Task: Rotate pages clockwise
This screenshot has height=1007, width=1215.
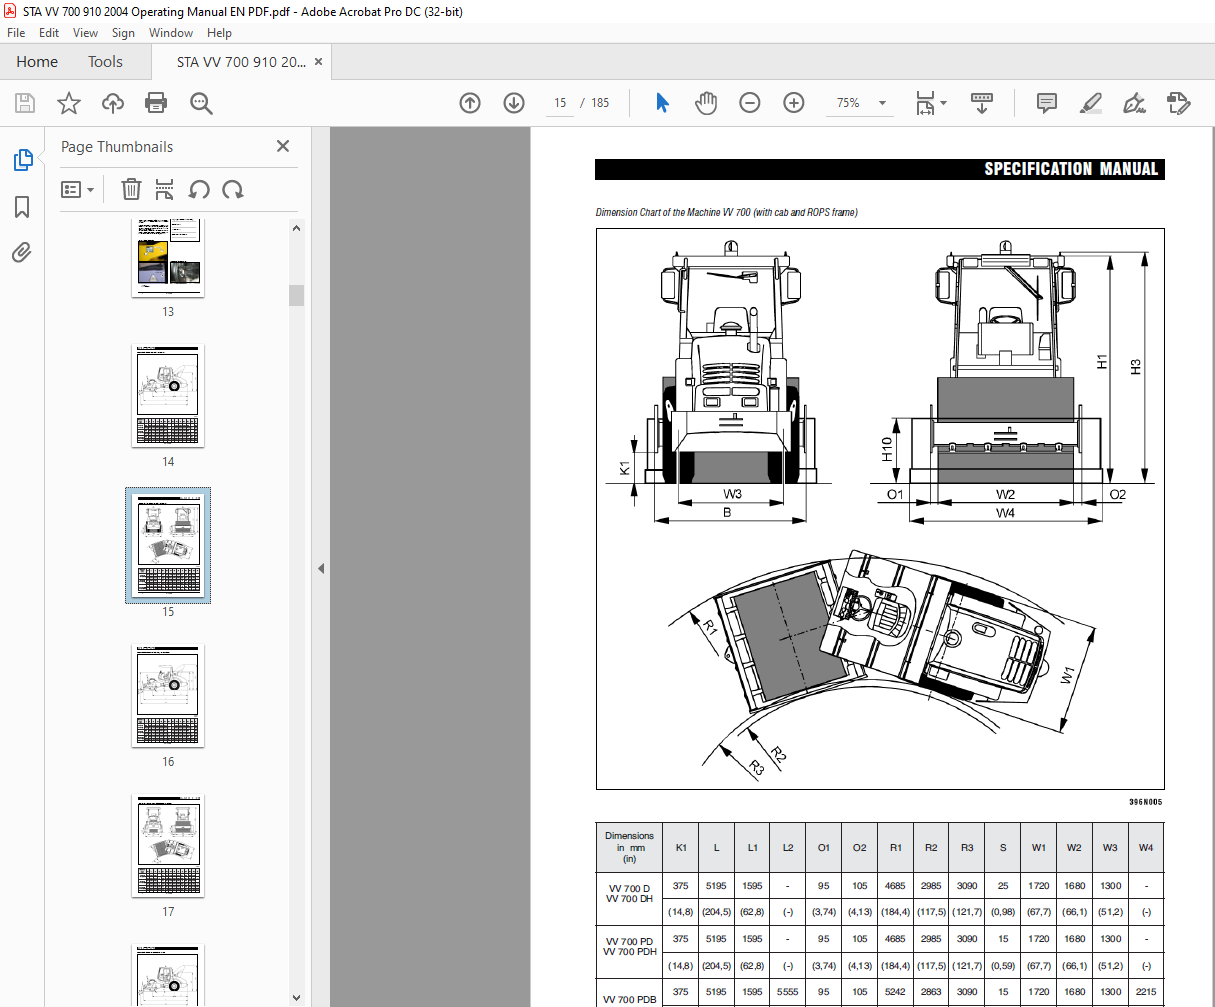Action: click(x=233, y=189)
